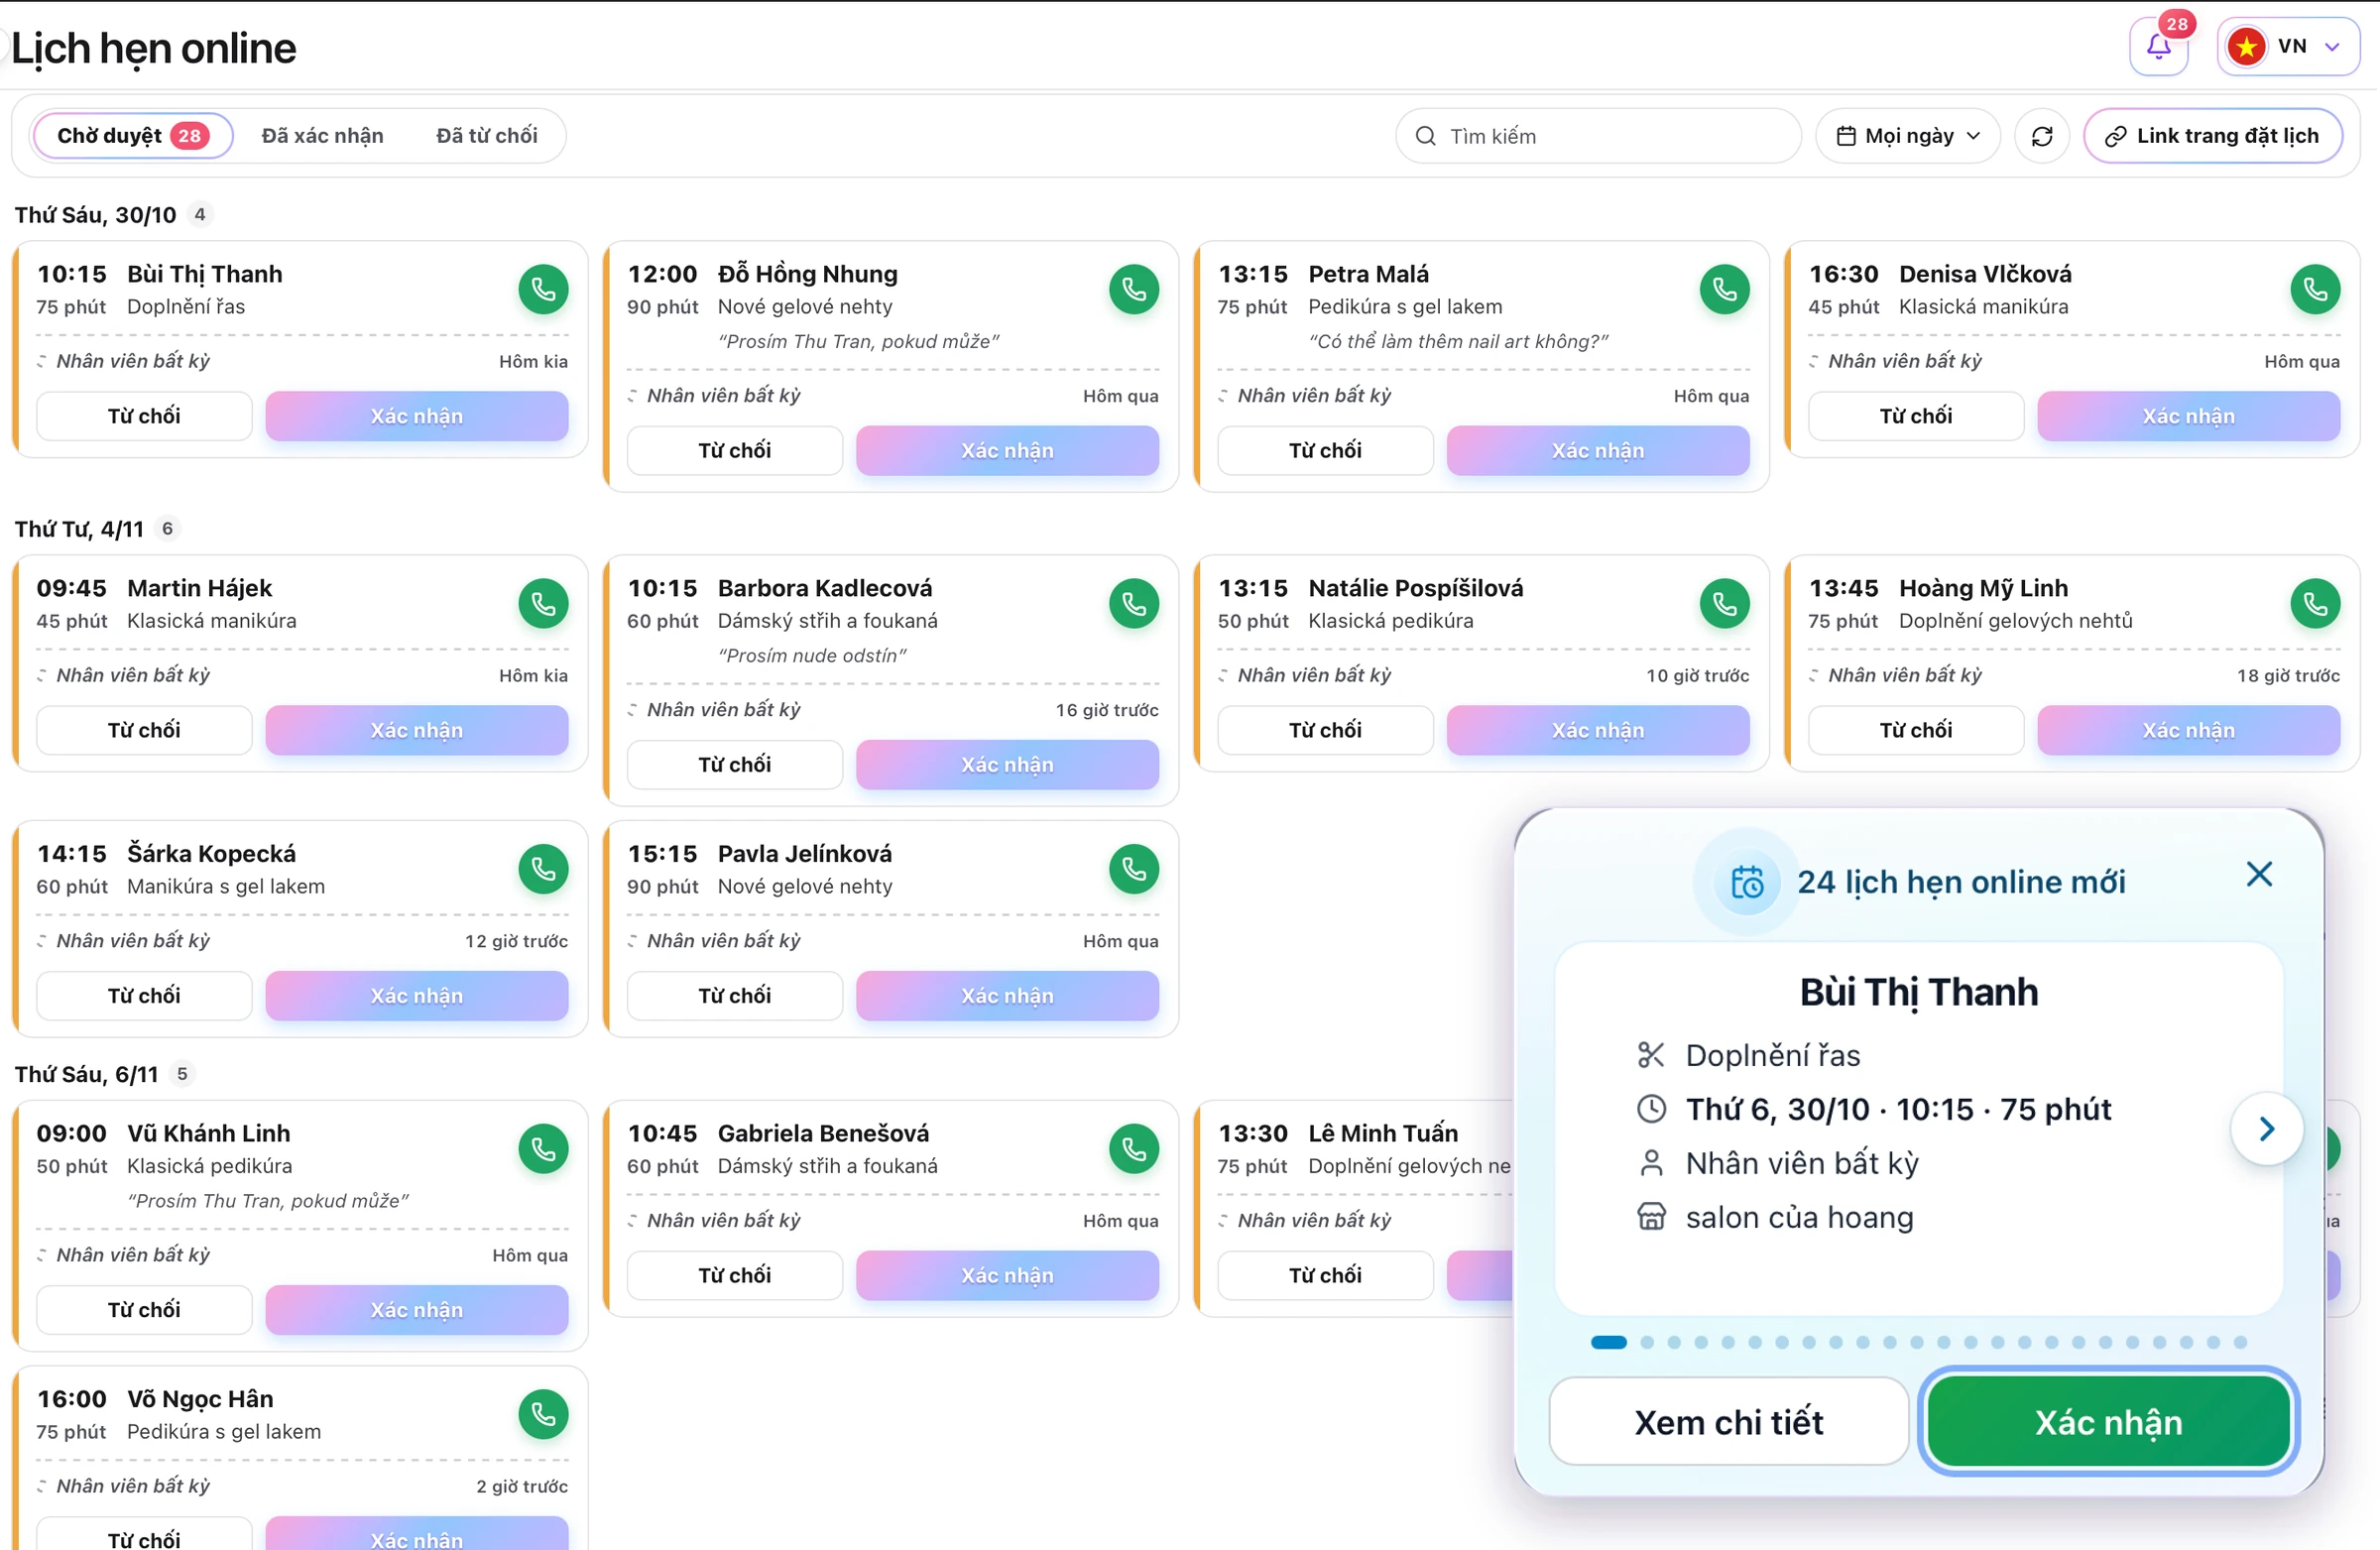Confirm Đỗ Hồng Nhung's appointment
Image resolution: width=2380 pixels, height=1550 pixels.
[x=1007, y=451]
